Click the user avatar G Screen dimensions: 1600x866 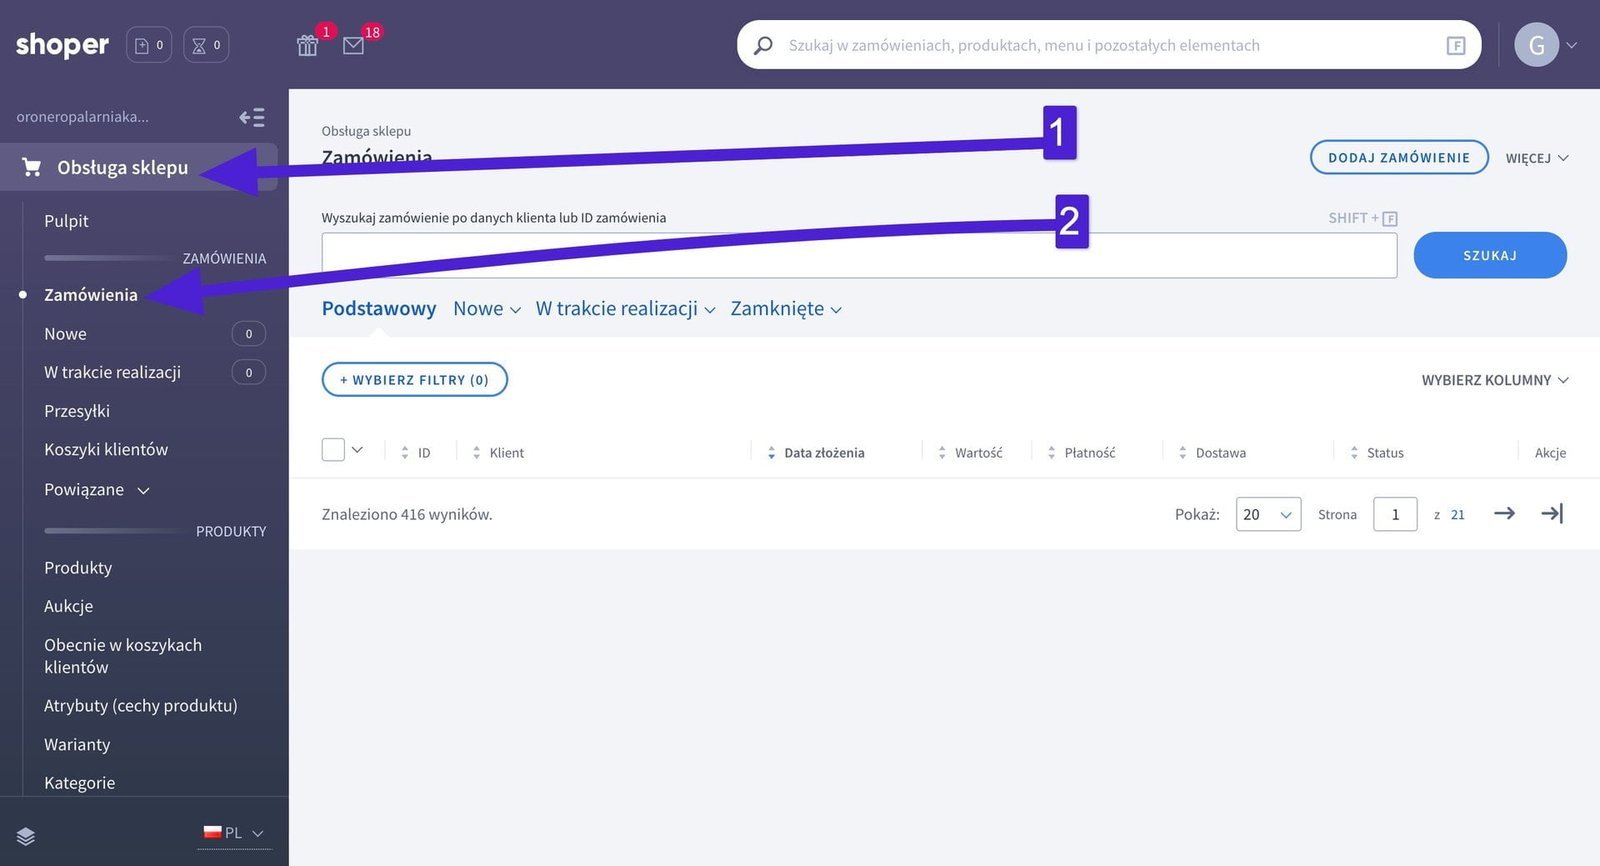click(1536, 45)
